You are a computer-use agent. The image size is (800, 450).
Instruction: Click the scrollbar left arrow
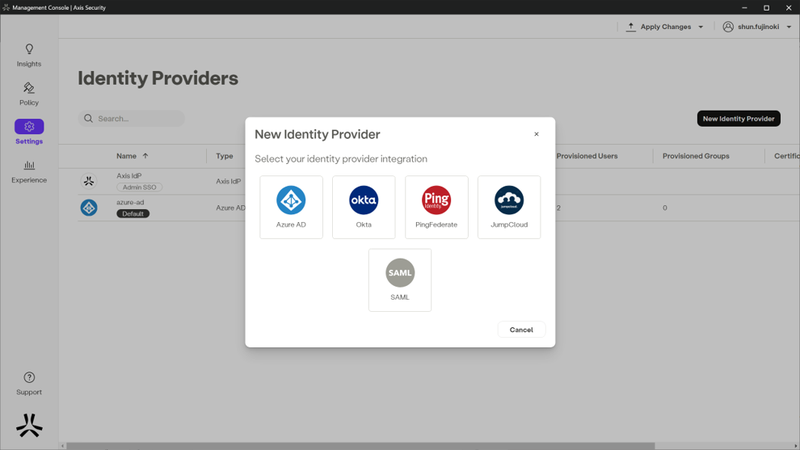click(x=63, y=446)
